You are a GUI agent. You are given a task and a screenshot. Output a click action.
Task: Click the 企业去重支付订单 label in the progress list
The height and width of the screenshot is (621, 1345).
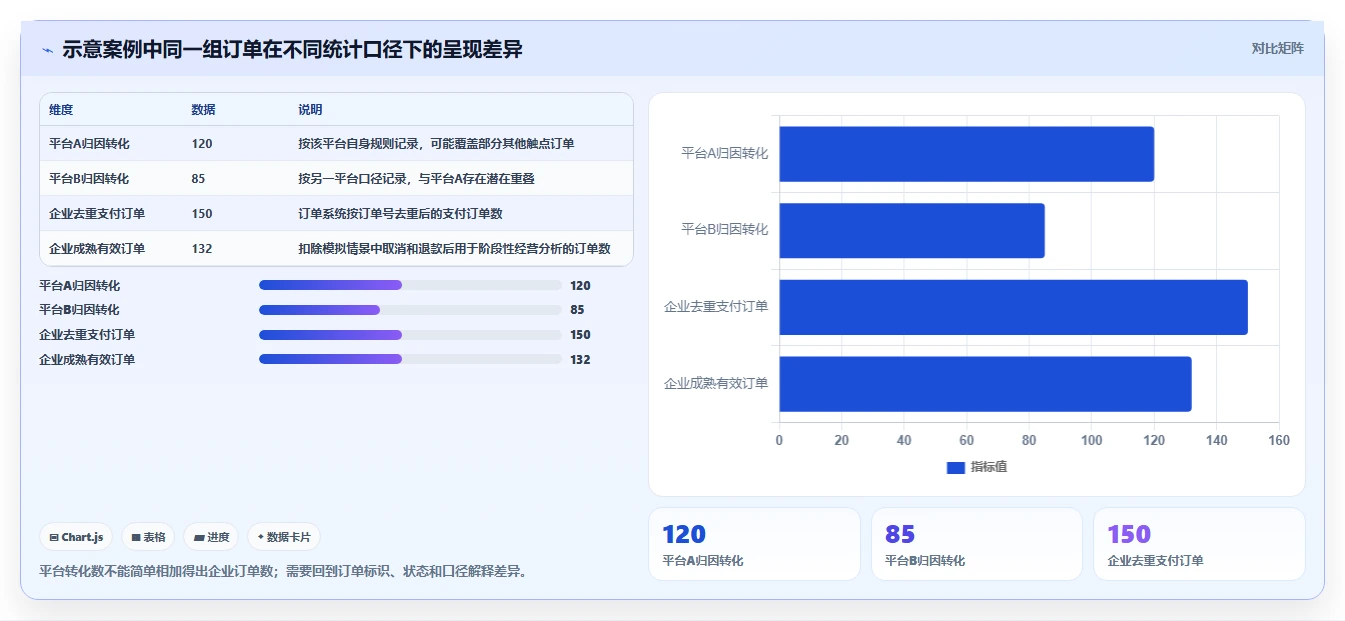pos(87,335)
